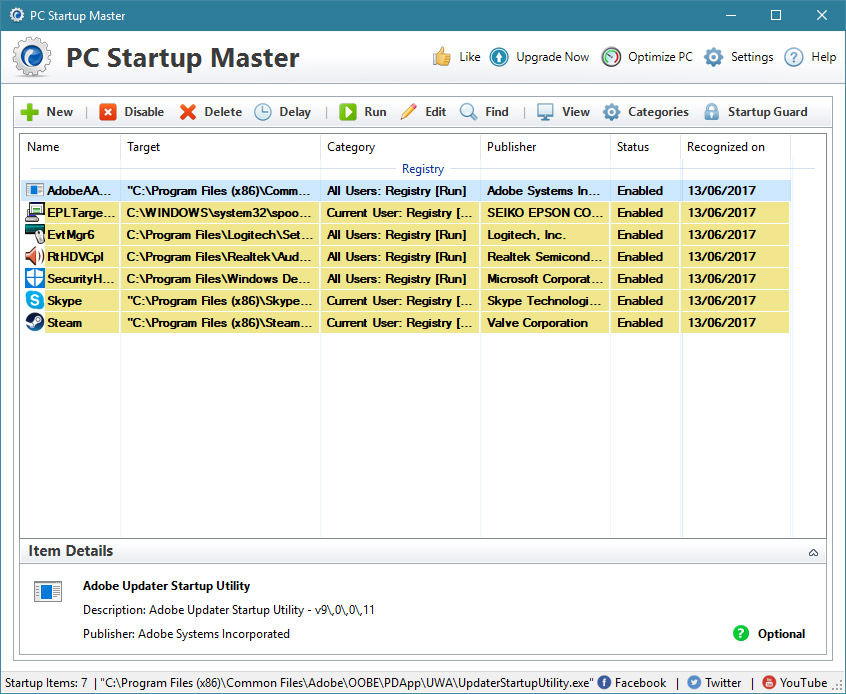Click the Edit pencil icon

point(409,112)
